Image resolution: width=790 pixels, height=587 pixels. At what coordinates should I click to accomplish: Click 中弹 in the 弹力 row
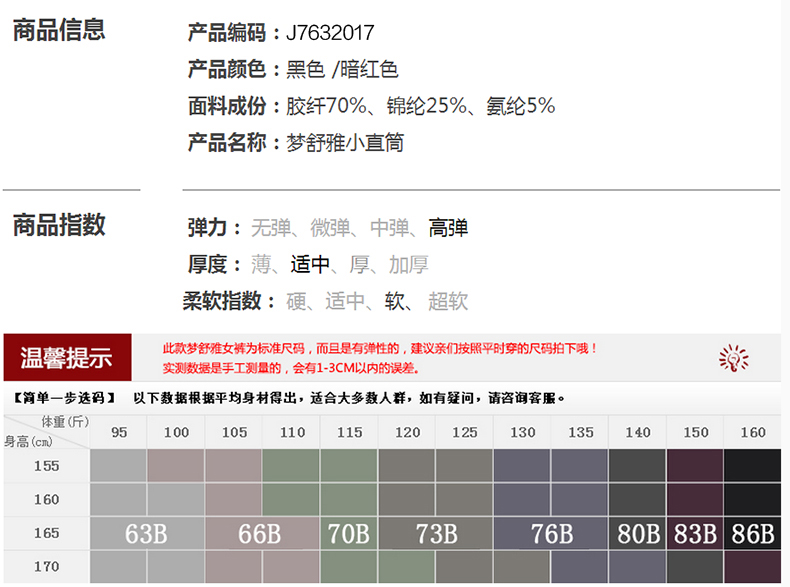pos(389,228)
